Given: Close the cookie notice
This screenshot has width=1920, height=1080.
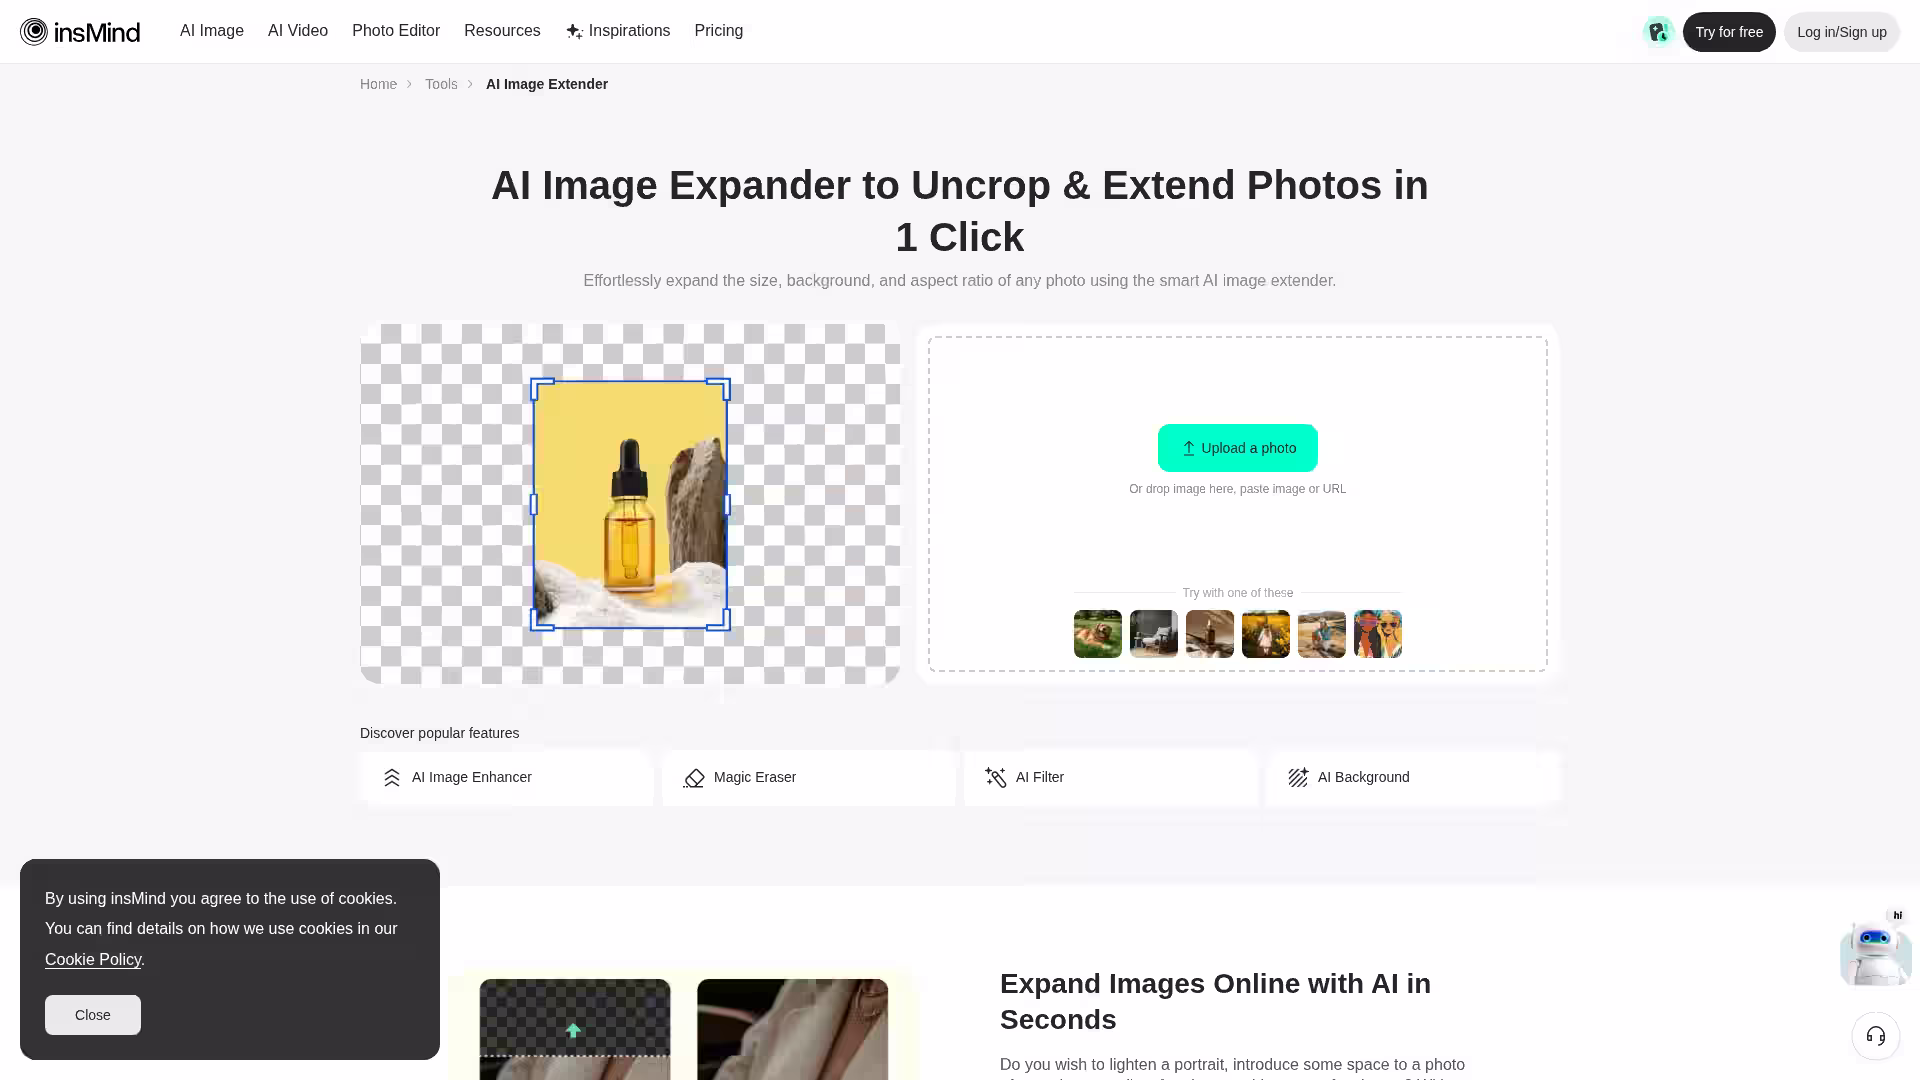Looking at the screenshot, I should (93, 1015).
